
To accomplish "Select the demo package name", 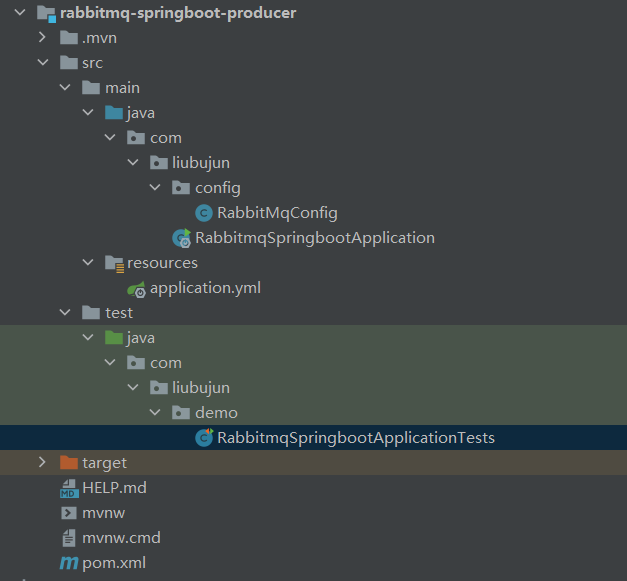I will pyautogui.click(x=216, y=413).
